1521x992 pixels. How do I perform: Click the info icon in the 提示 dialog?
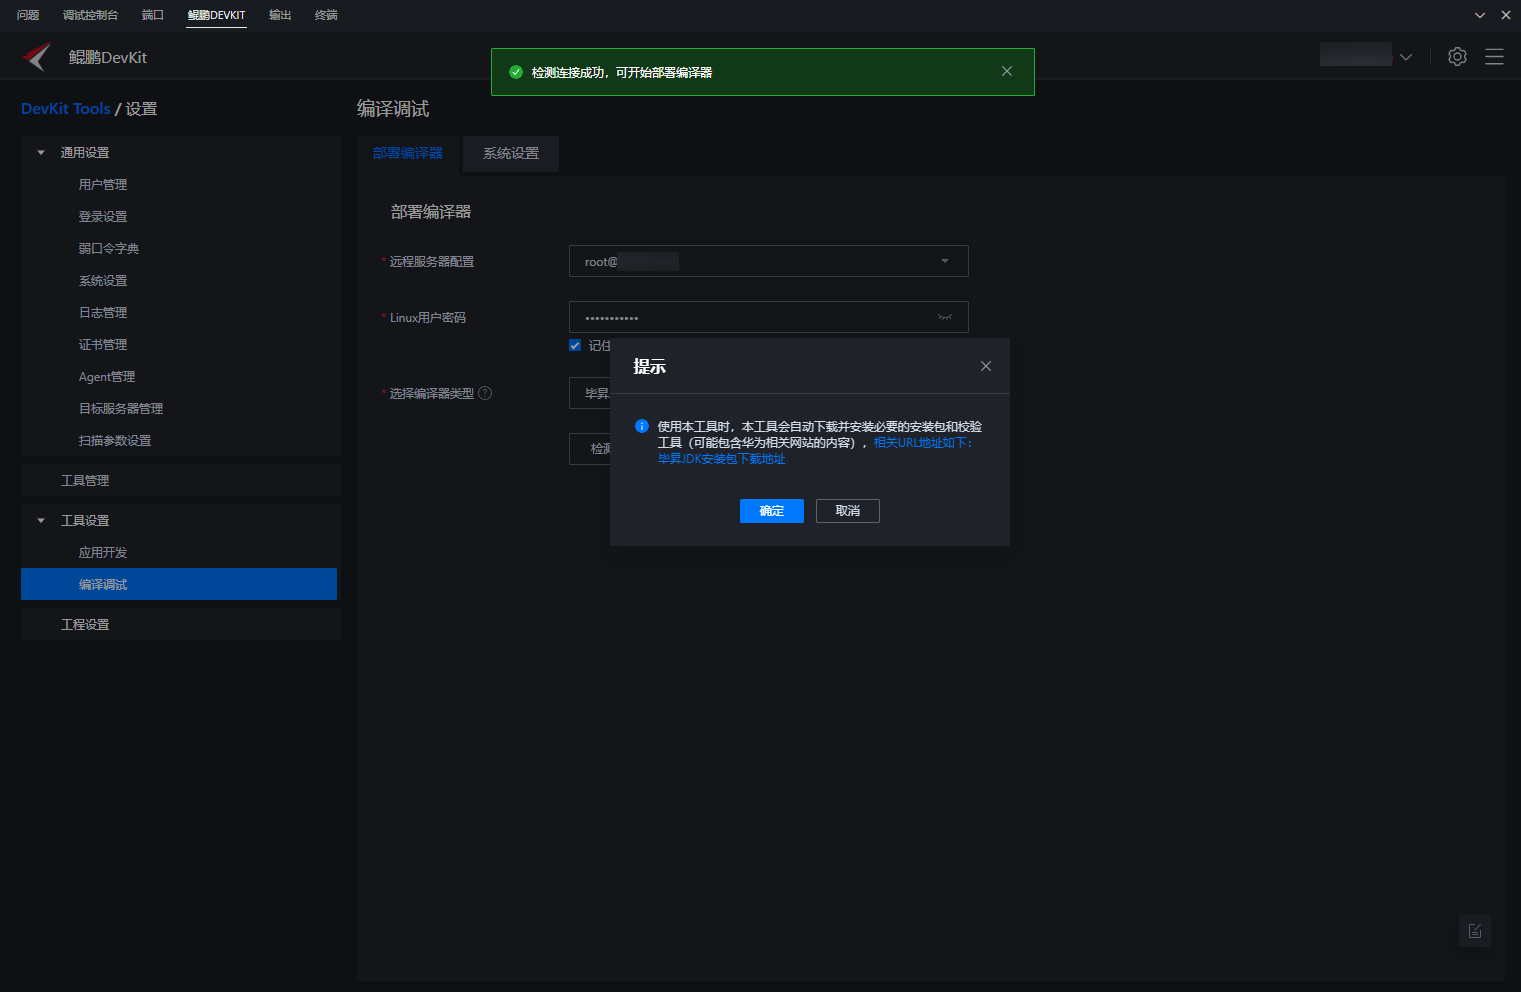[642, 426]
